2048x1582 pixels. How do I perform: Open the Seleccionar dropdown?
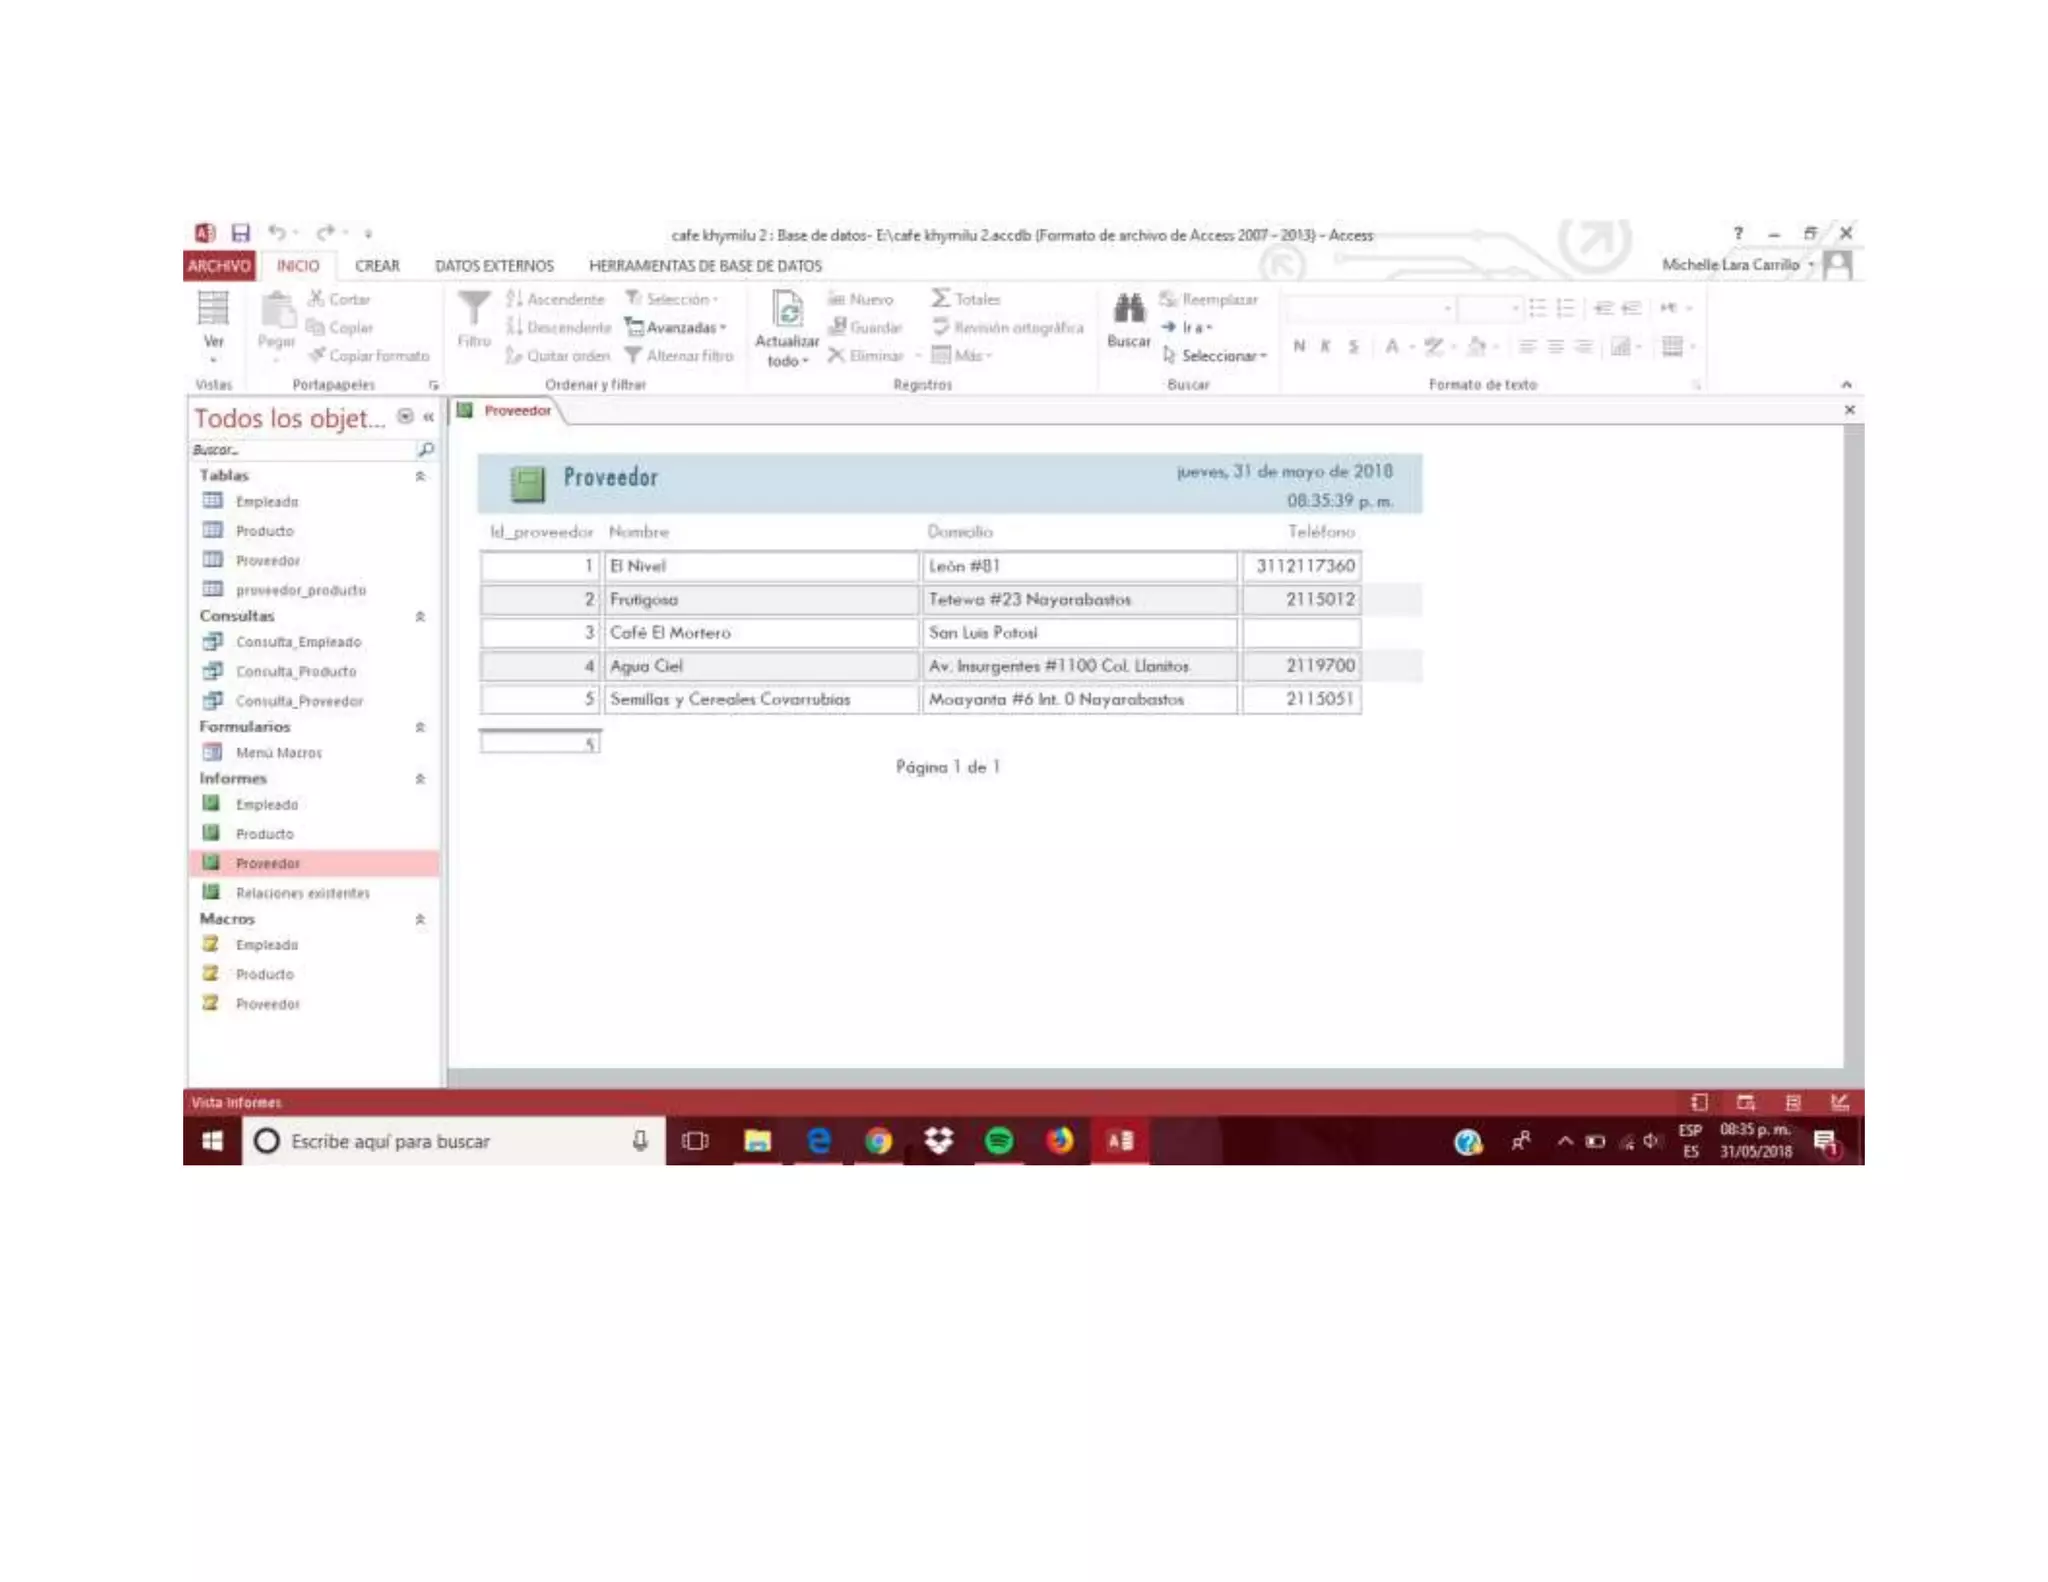pyautogui.click(x=1215, y=356)
